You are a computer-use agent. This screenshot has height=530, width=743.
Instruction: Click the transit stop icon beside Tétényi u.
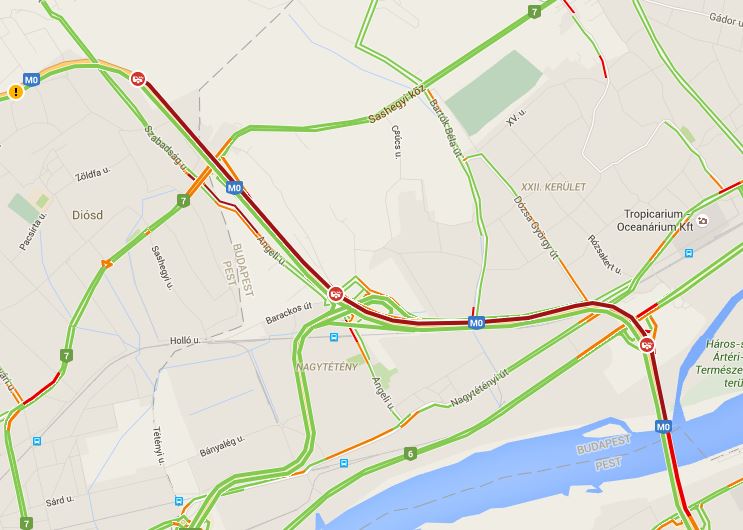tap(179, 501)
